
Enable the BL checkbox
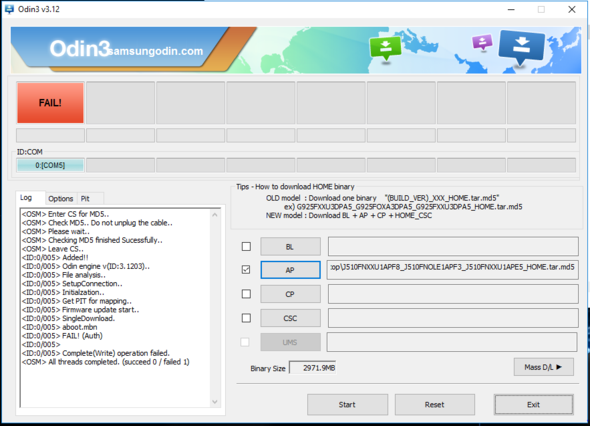click(246, 246)
